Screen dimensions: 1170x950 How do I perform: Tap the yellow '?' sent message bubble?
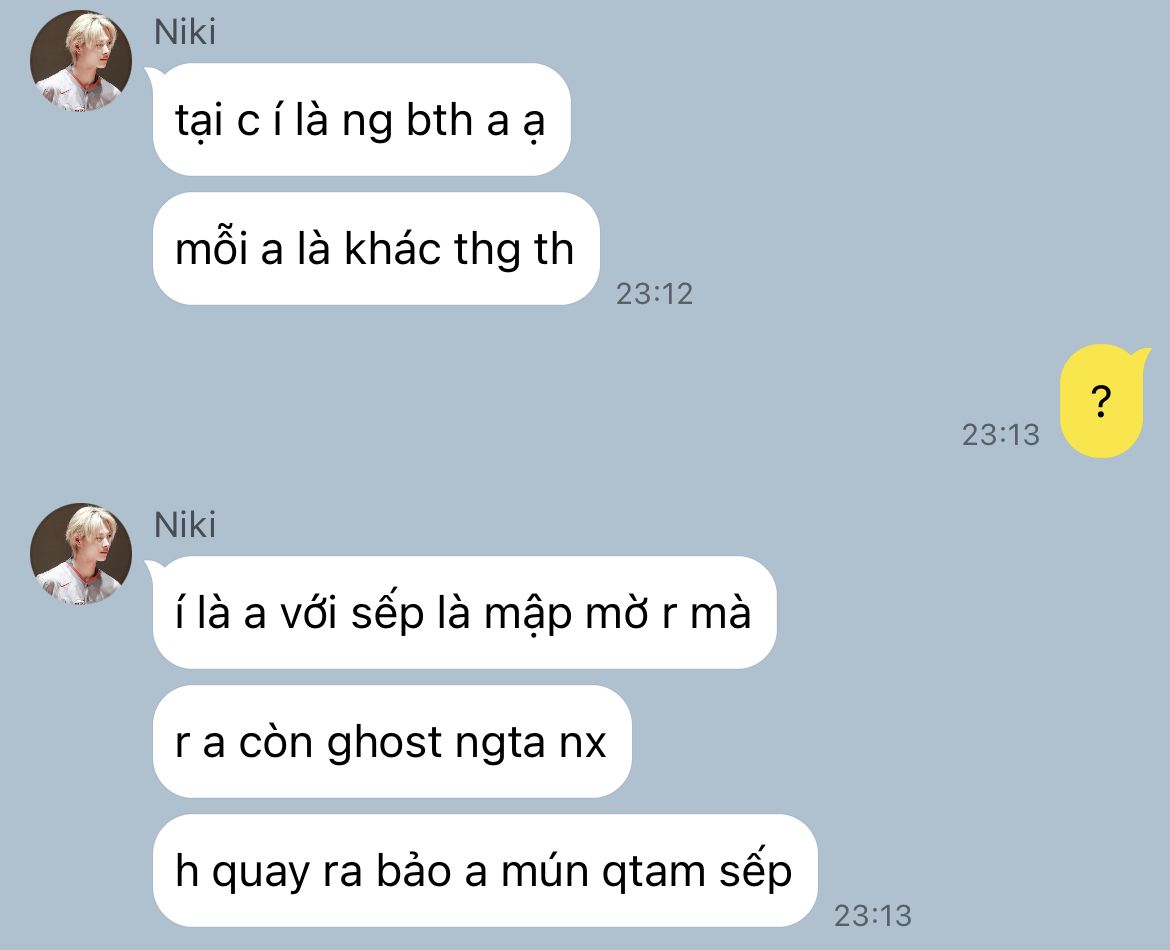[1102, 401]
